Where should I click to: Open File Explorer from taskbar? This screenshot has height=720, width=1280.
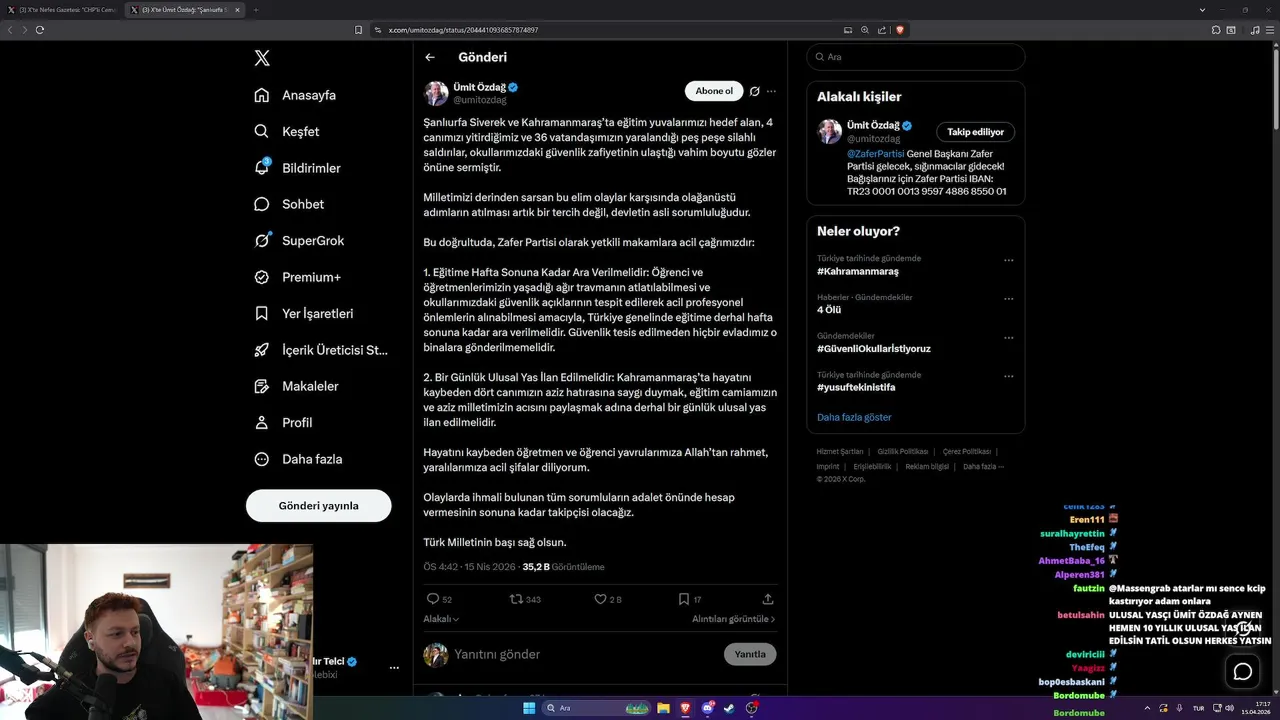pos(663,708)
